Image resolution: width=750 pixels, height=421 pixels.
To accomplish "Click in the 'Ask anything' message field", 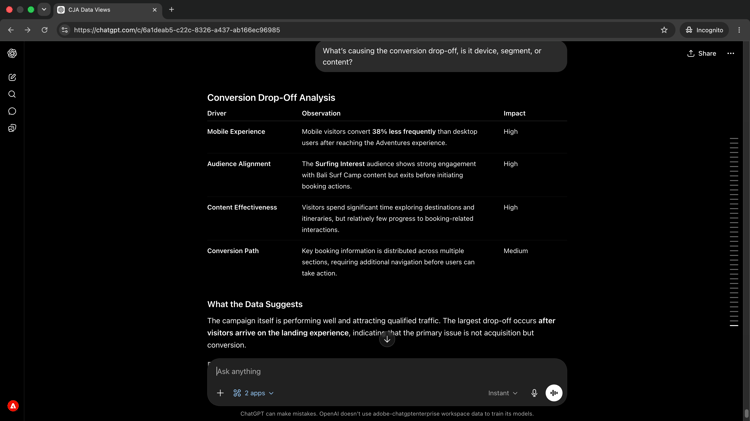I will 387,371.
